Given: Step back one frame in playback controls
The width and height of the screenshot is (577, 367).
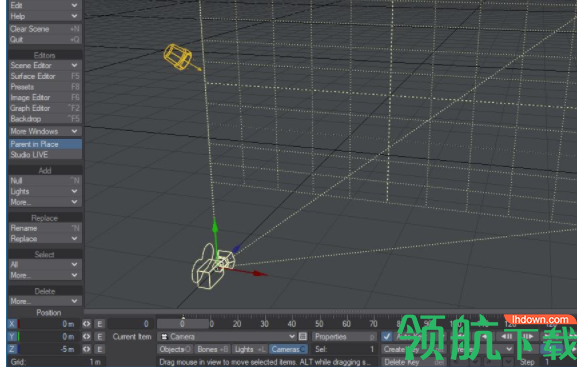Looking at the screenshot, I should click(507, 336).
